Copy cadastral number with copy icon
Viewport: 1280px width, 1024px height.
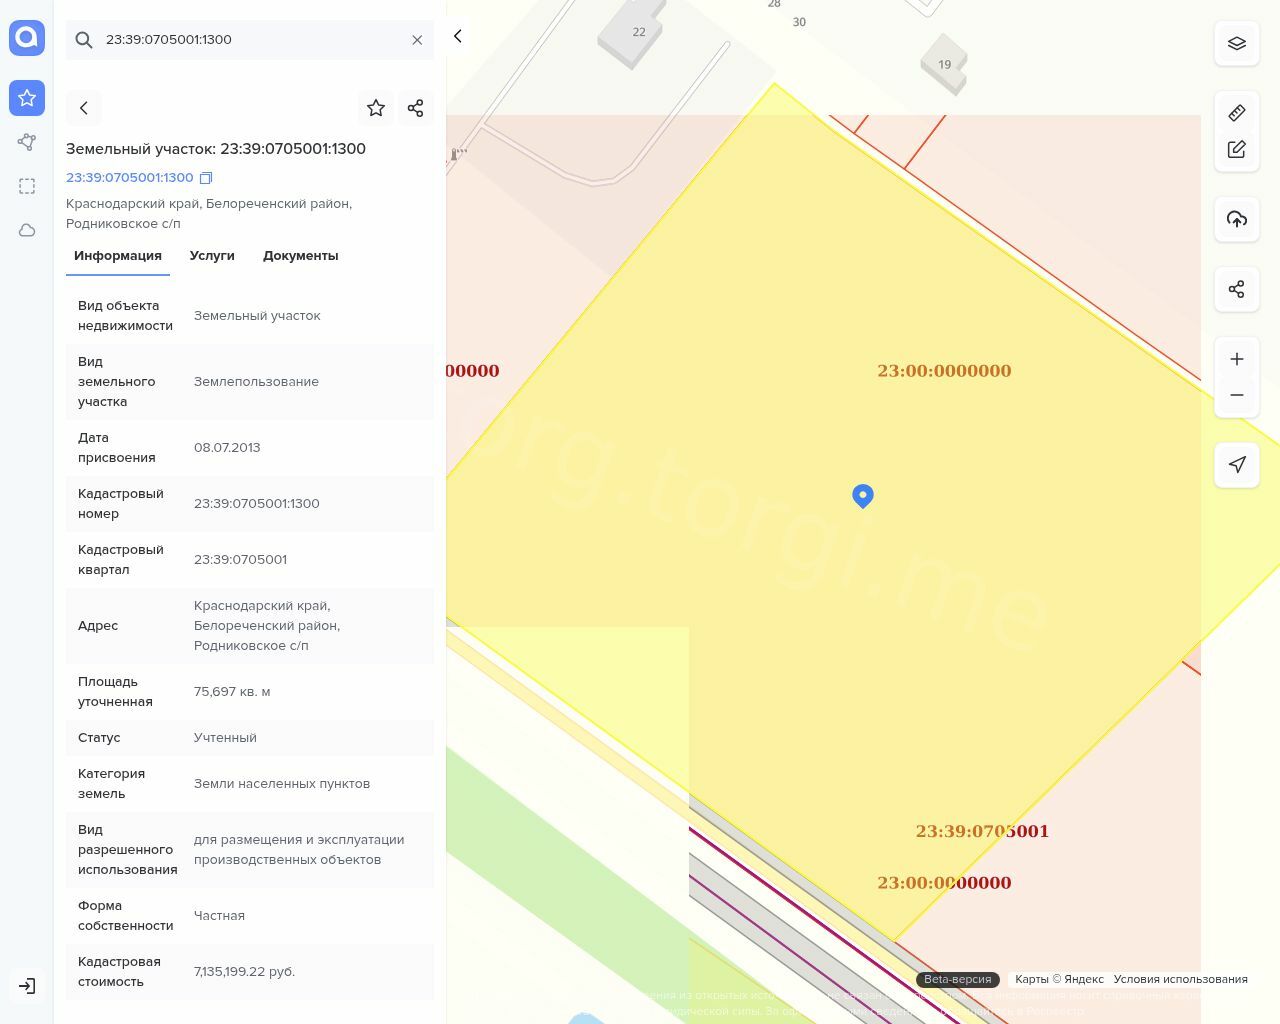point(206,178)
